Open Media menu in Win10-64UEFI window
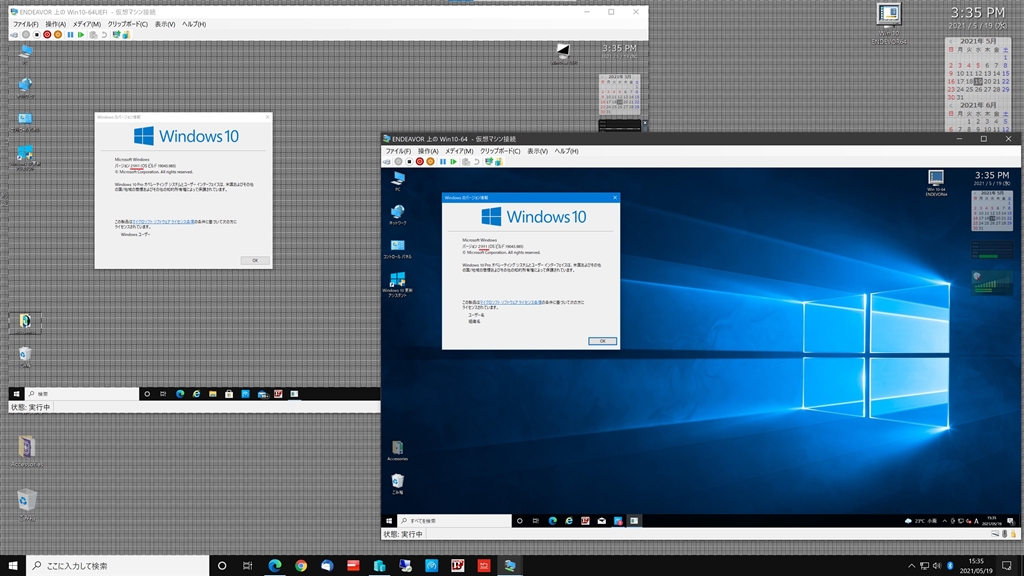1024x576 pixels. [87, 24]
